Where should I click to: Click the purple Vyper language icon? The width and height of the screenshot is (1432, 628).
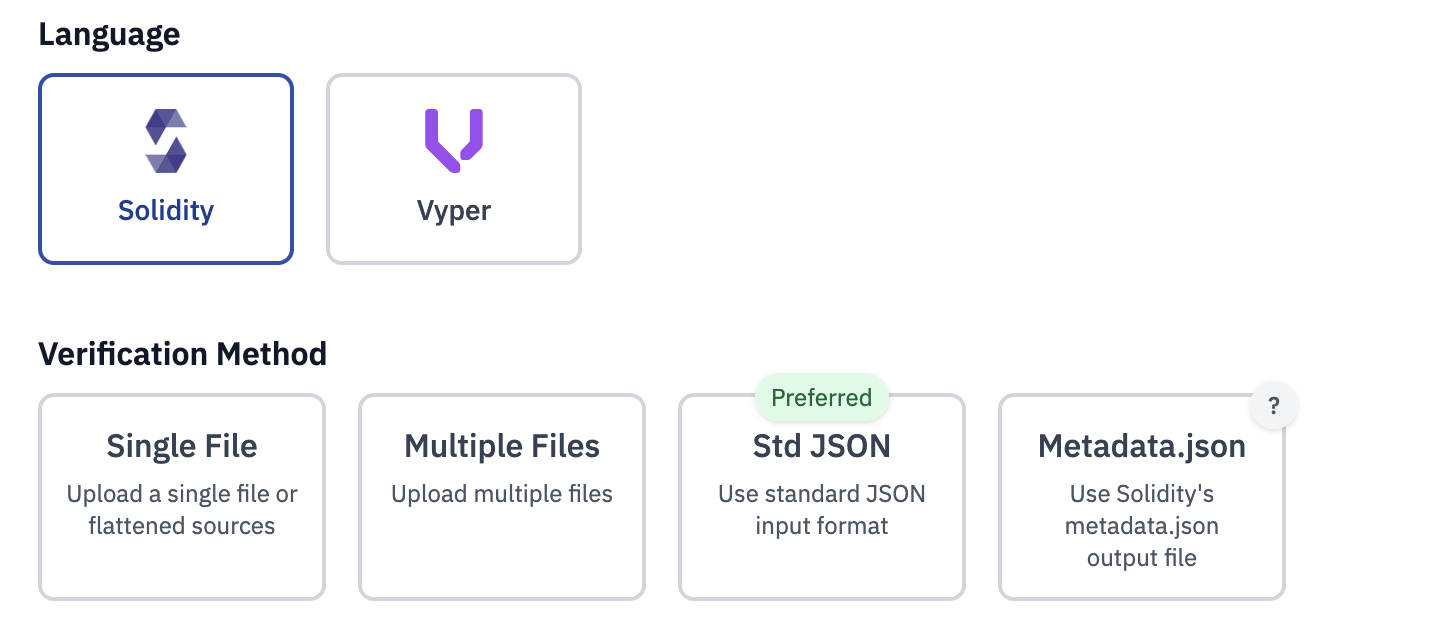point(453,140)
